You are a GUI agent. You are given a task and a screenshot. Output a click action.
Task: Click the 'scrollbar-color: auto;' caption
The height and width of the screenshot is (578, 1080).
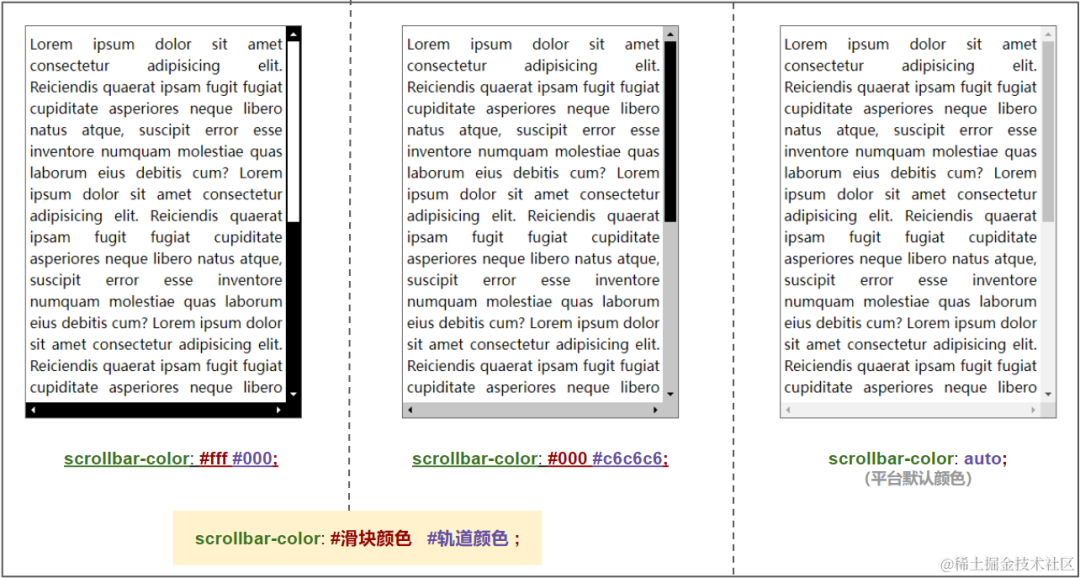pyautogui.click(x=917, y=459)
